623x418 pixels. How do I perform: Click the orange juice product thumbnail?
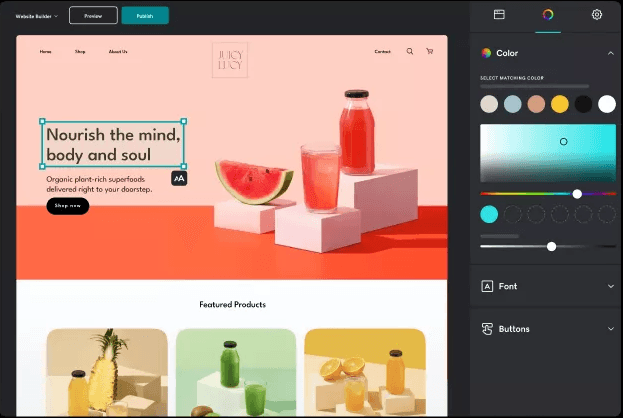(365, 372)
